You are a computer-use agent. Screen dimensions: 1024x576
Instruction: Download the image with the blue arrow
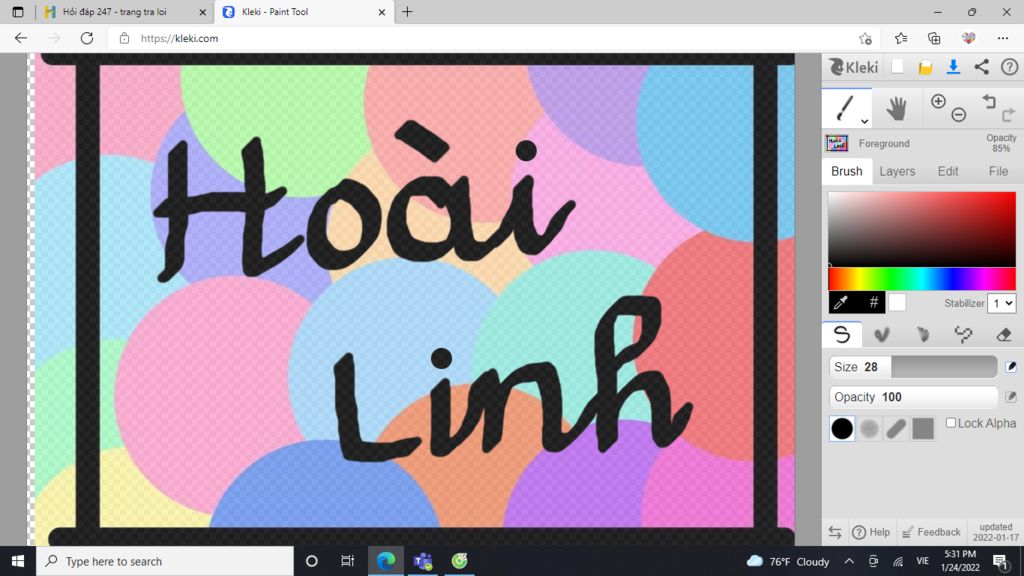pyautogui.click(x=953, y=67)
